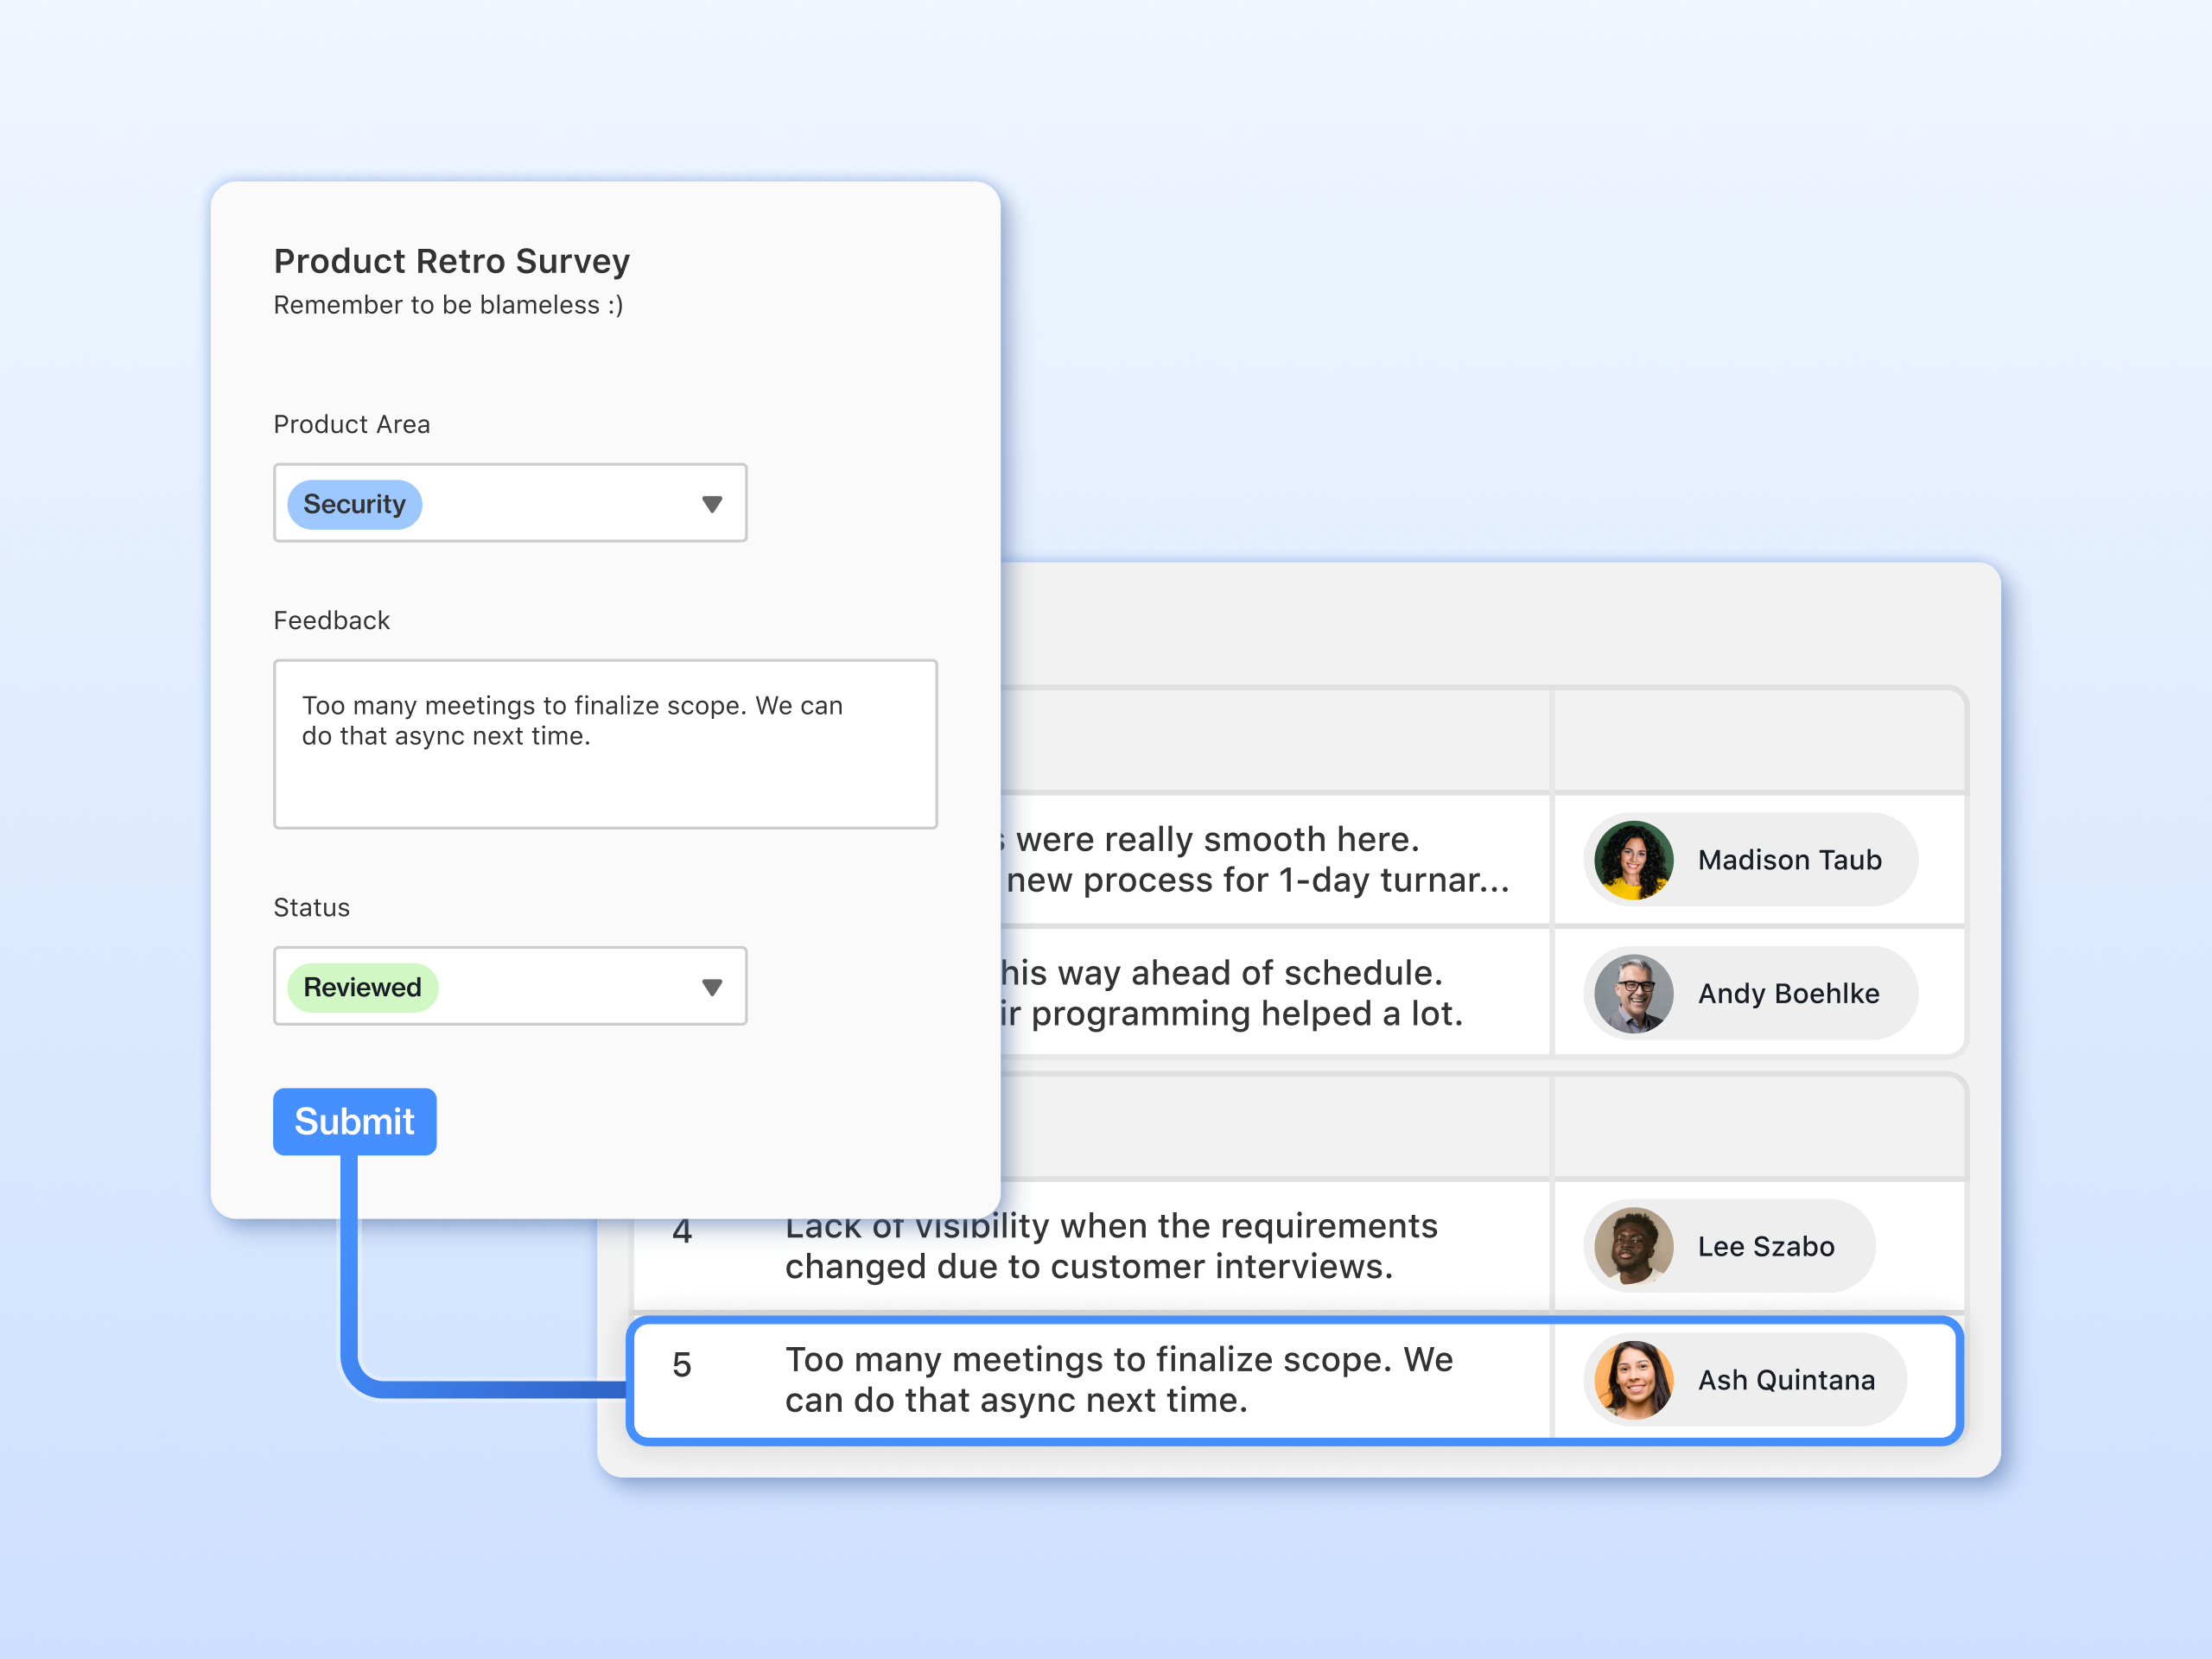Click Andy Boehlke's avatar photo
This screenshot has height=1659, width=2212.
[x=1633, y=993]
